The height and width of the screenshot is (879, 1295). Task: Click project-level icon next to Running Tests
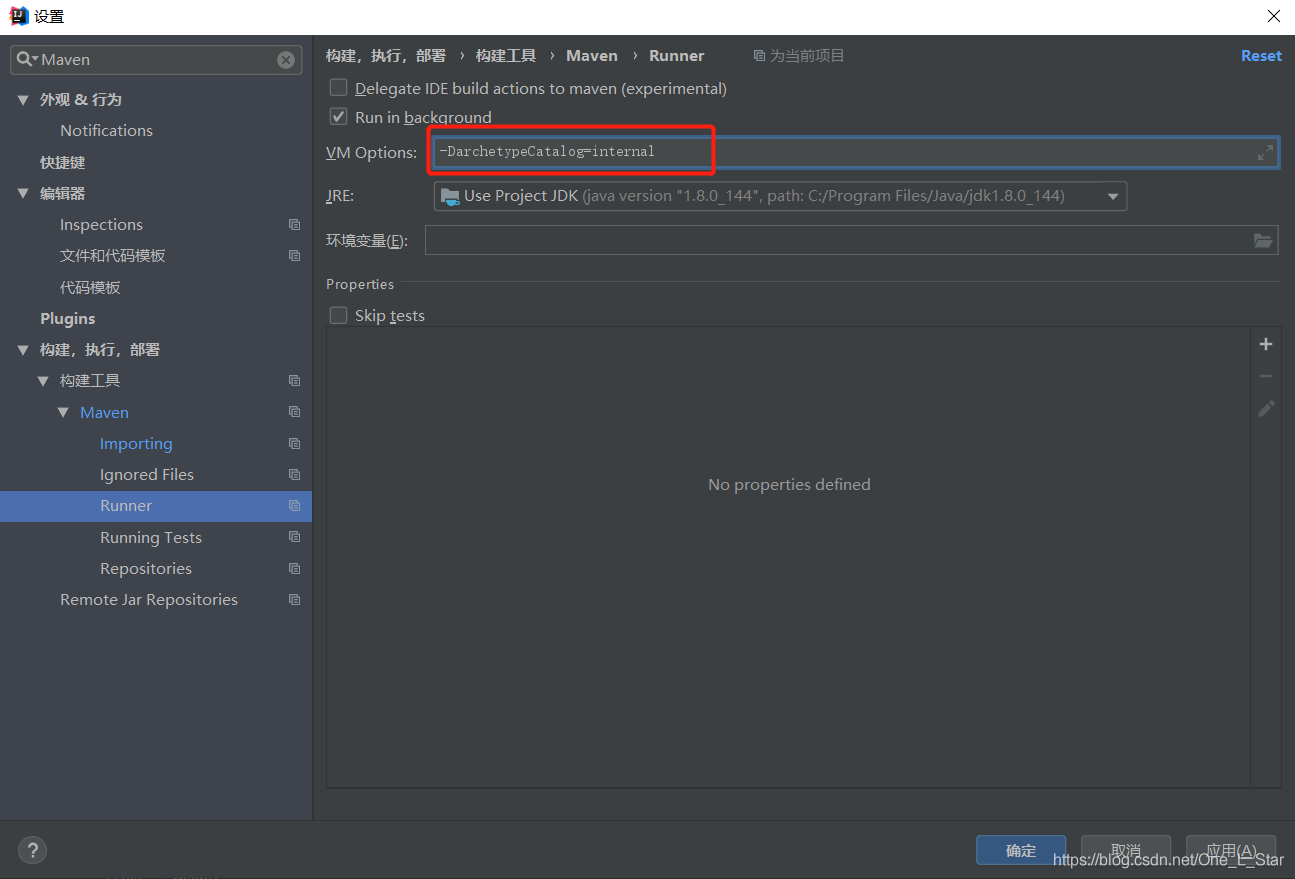click(294, 536)
